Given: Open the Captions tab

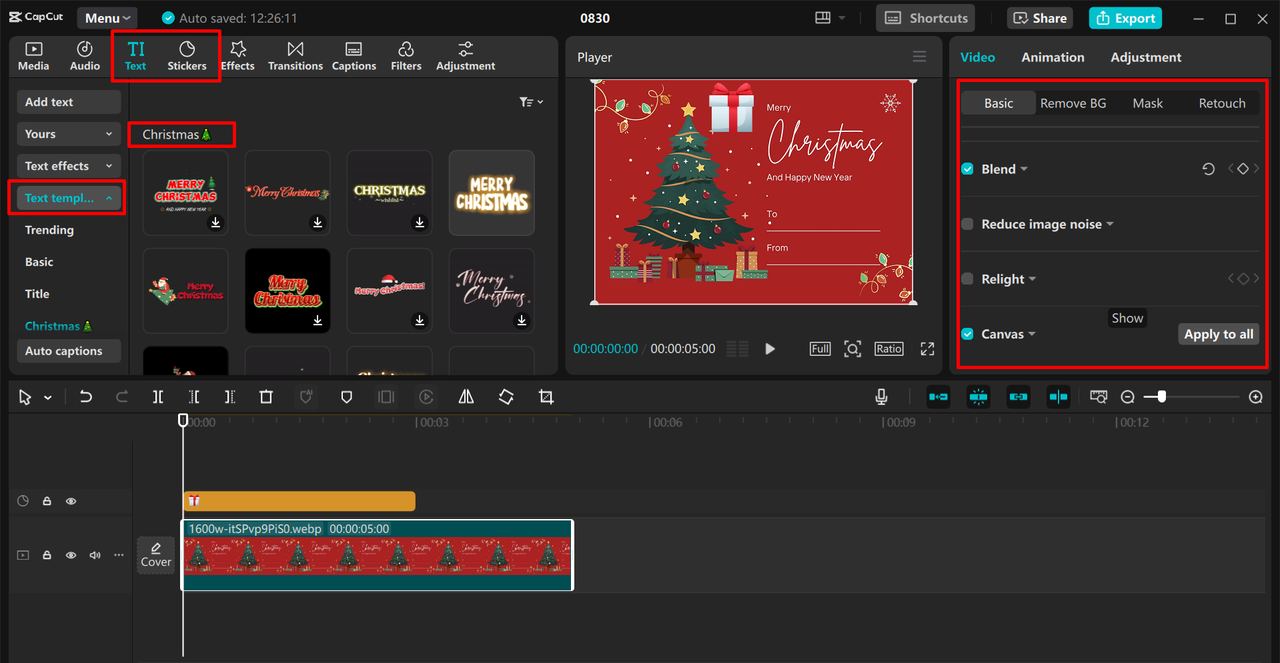Looking at the screenshot, I should (x=354, y=57).
